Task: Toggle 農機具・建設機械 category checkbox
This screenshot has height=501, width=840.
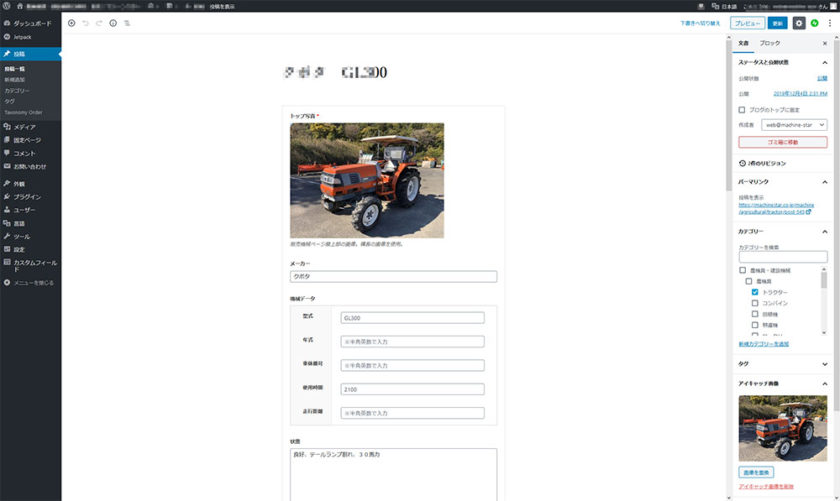Action: pos(742,270)
